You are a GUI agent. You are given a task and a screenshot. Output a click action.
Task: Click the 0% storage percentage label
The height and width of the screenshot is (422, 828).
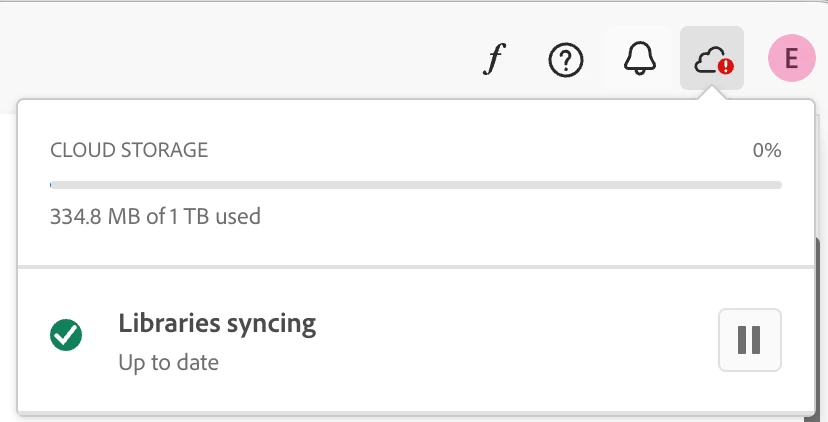pyautogui.click(x=767, y=151)
